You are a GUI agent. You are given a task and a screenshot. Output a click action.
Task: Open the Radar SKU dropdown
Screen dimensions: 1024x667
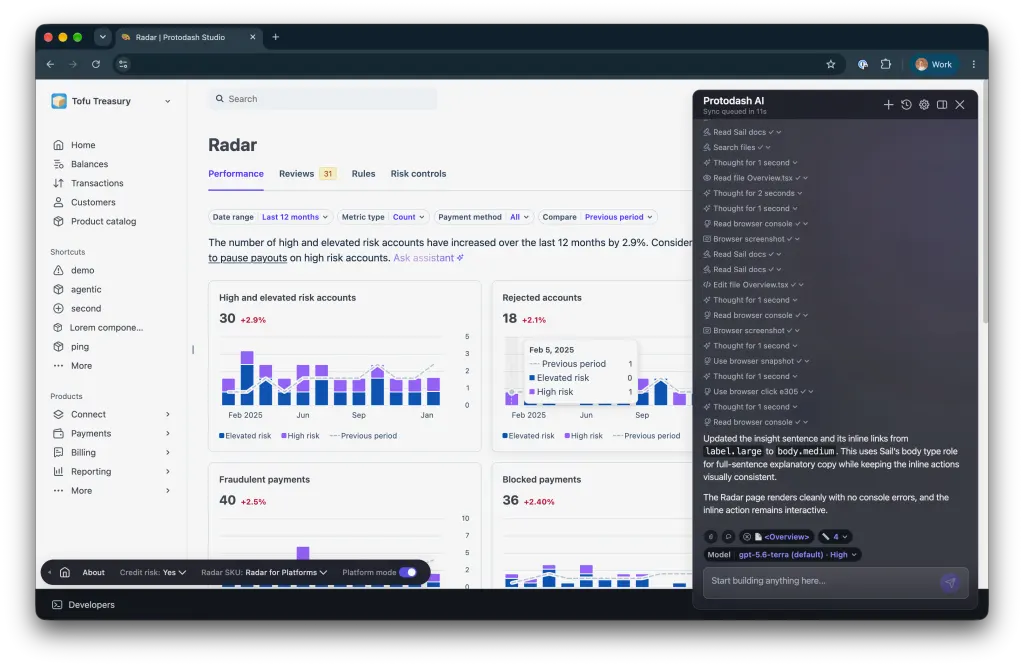(x=264, y=572)
